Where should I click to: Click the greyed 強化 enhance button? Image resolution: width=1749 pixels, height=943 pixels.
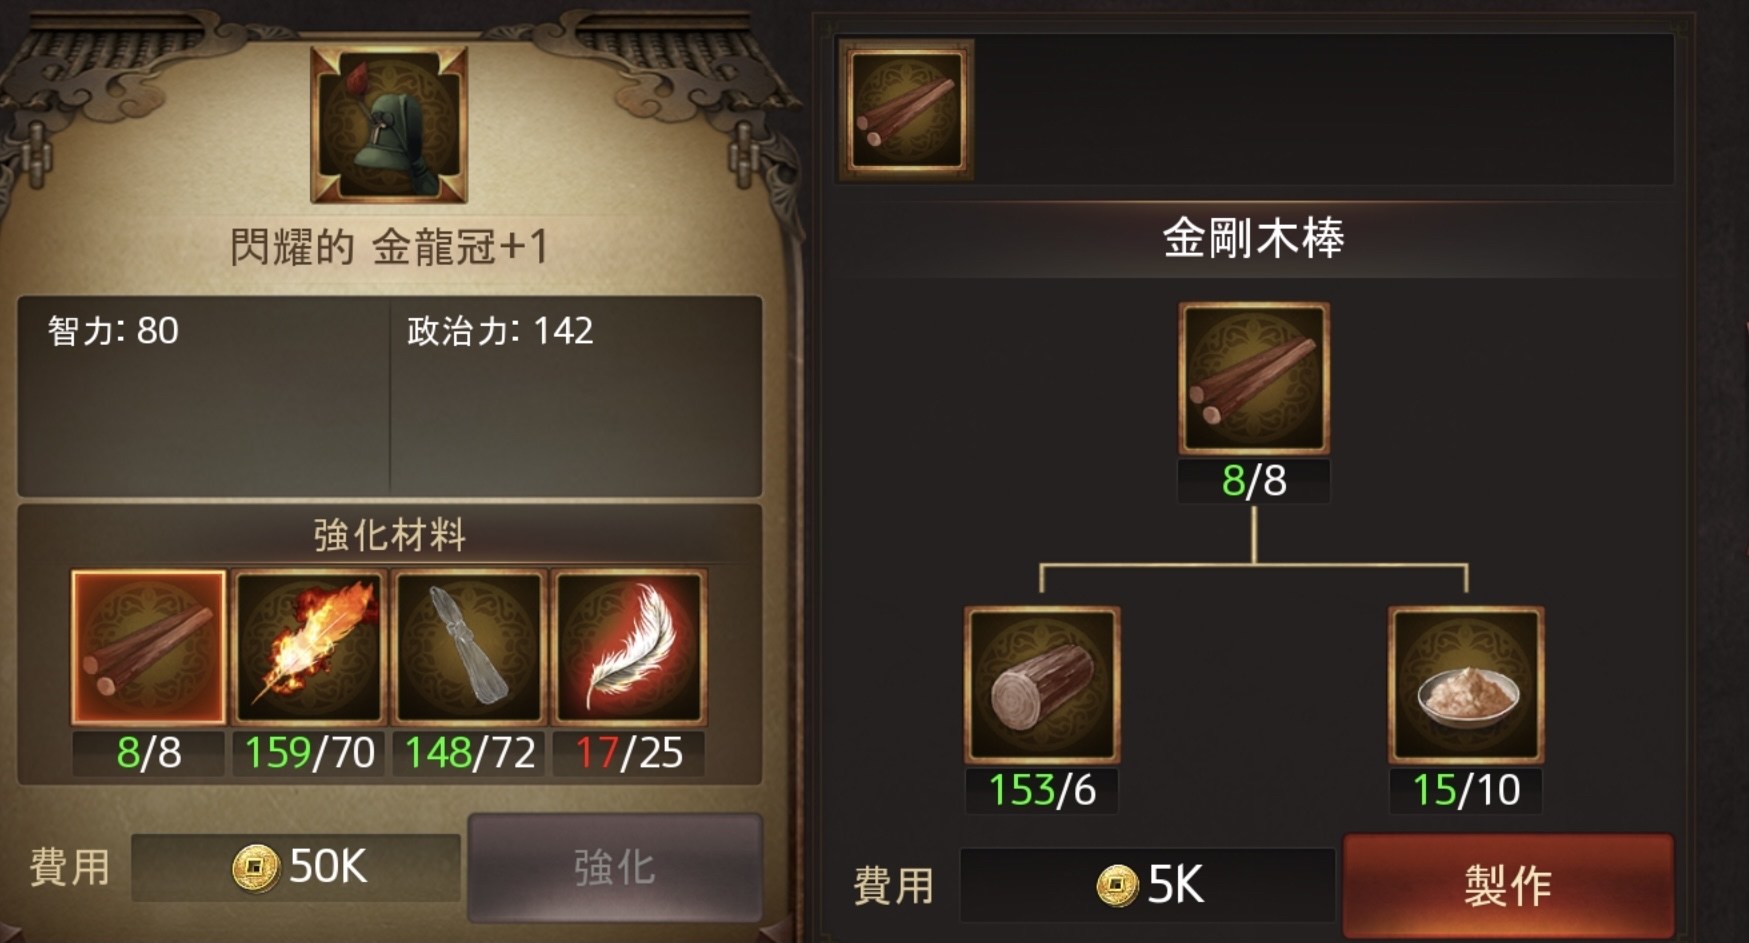click(x=615, y=866)
